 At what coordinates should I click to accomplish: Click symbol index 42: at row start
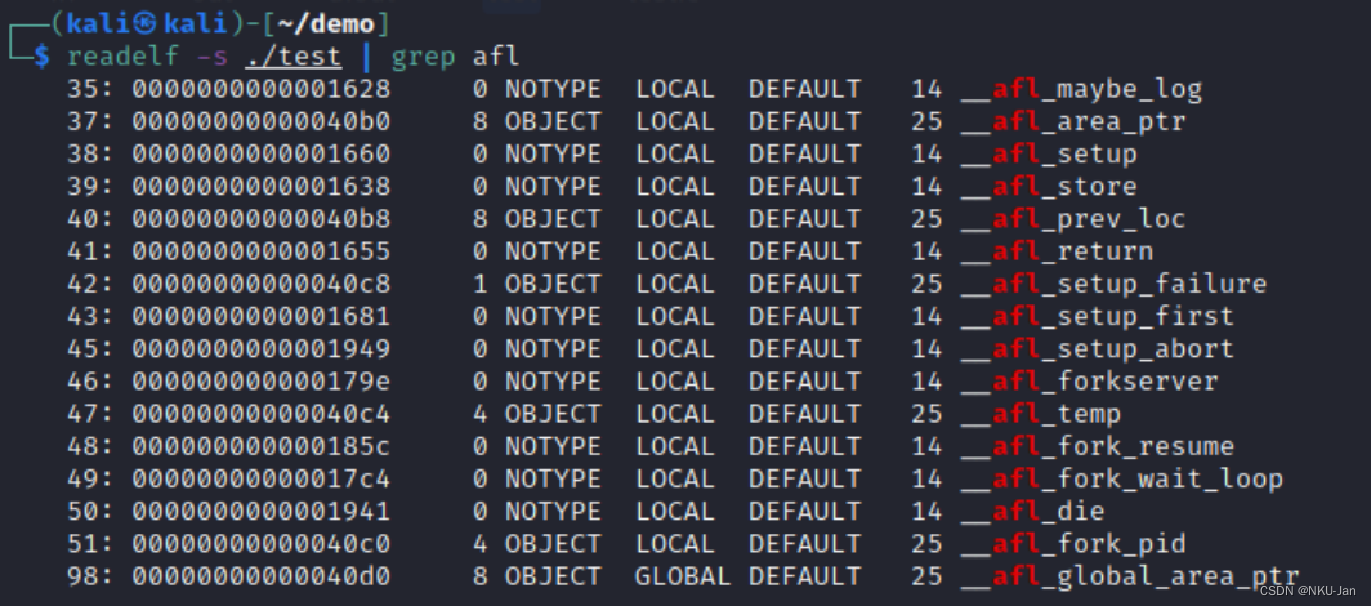91,284
